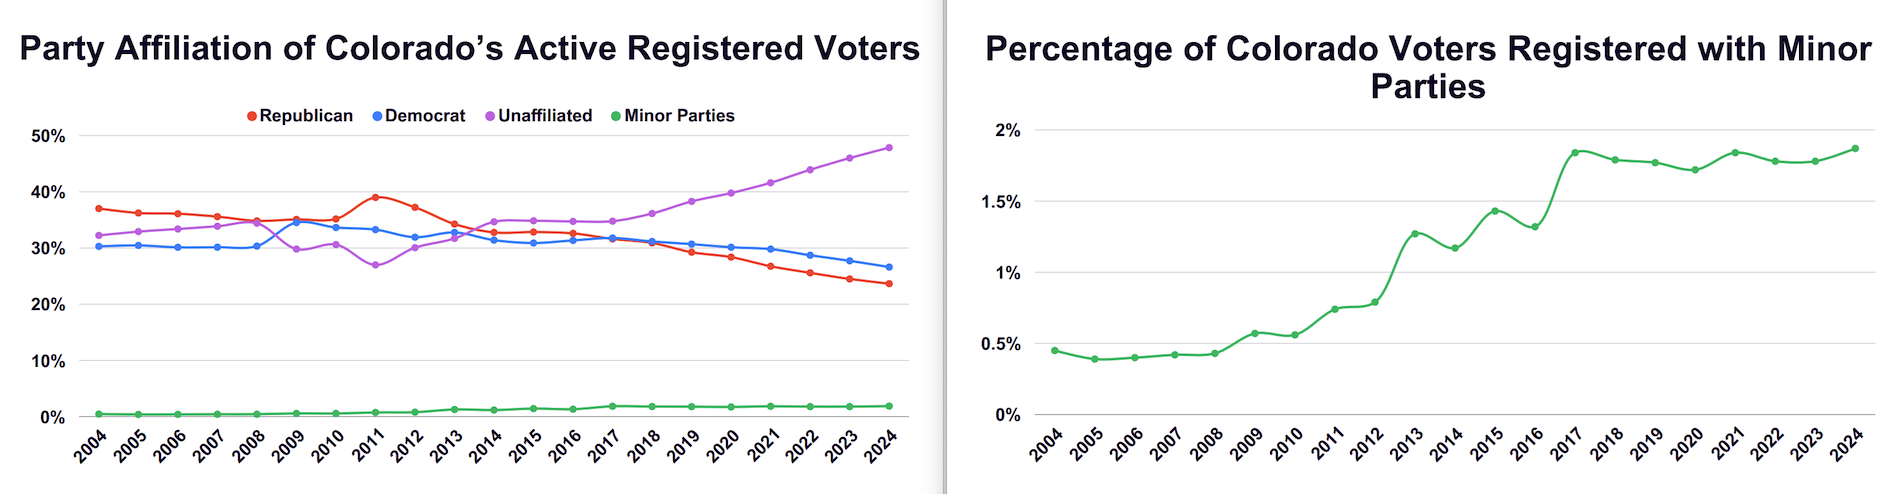This screenshot has height=494, width=1904.
Task: Select the Unaffiliated 2011 low data point
Action: point(375,265)
